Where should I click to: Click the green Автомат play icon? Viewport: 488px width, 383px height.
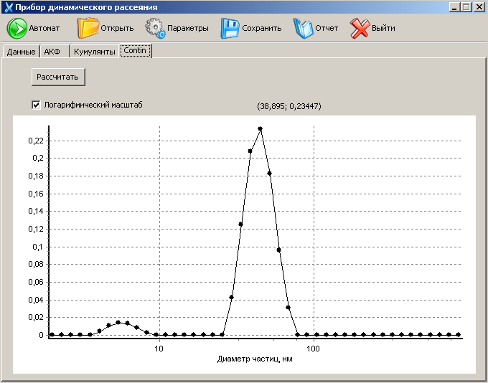(x=17, y=28)
